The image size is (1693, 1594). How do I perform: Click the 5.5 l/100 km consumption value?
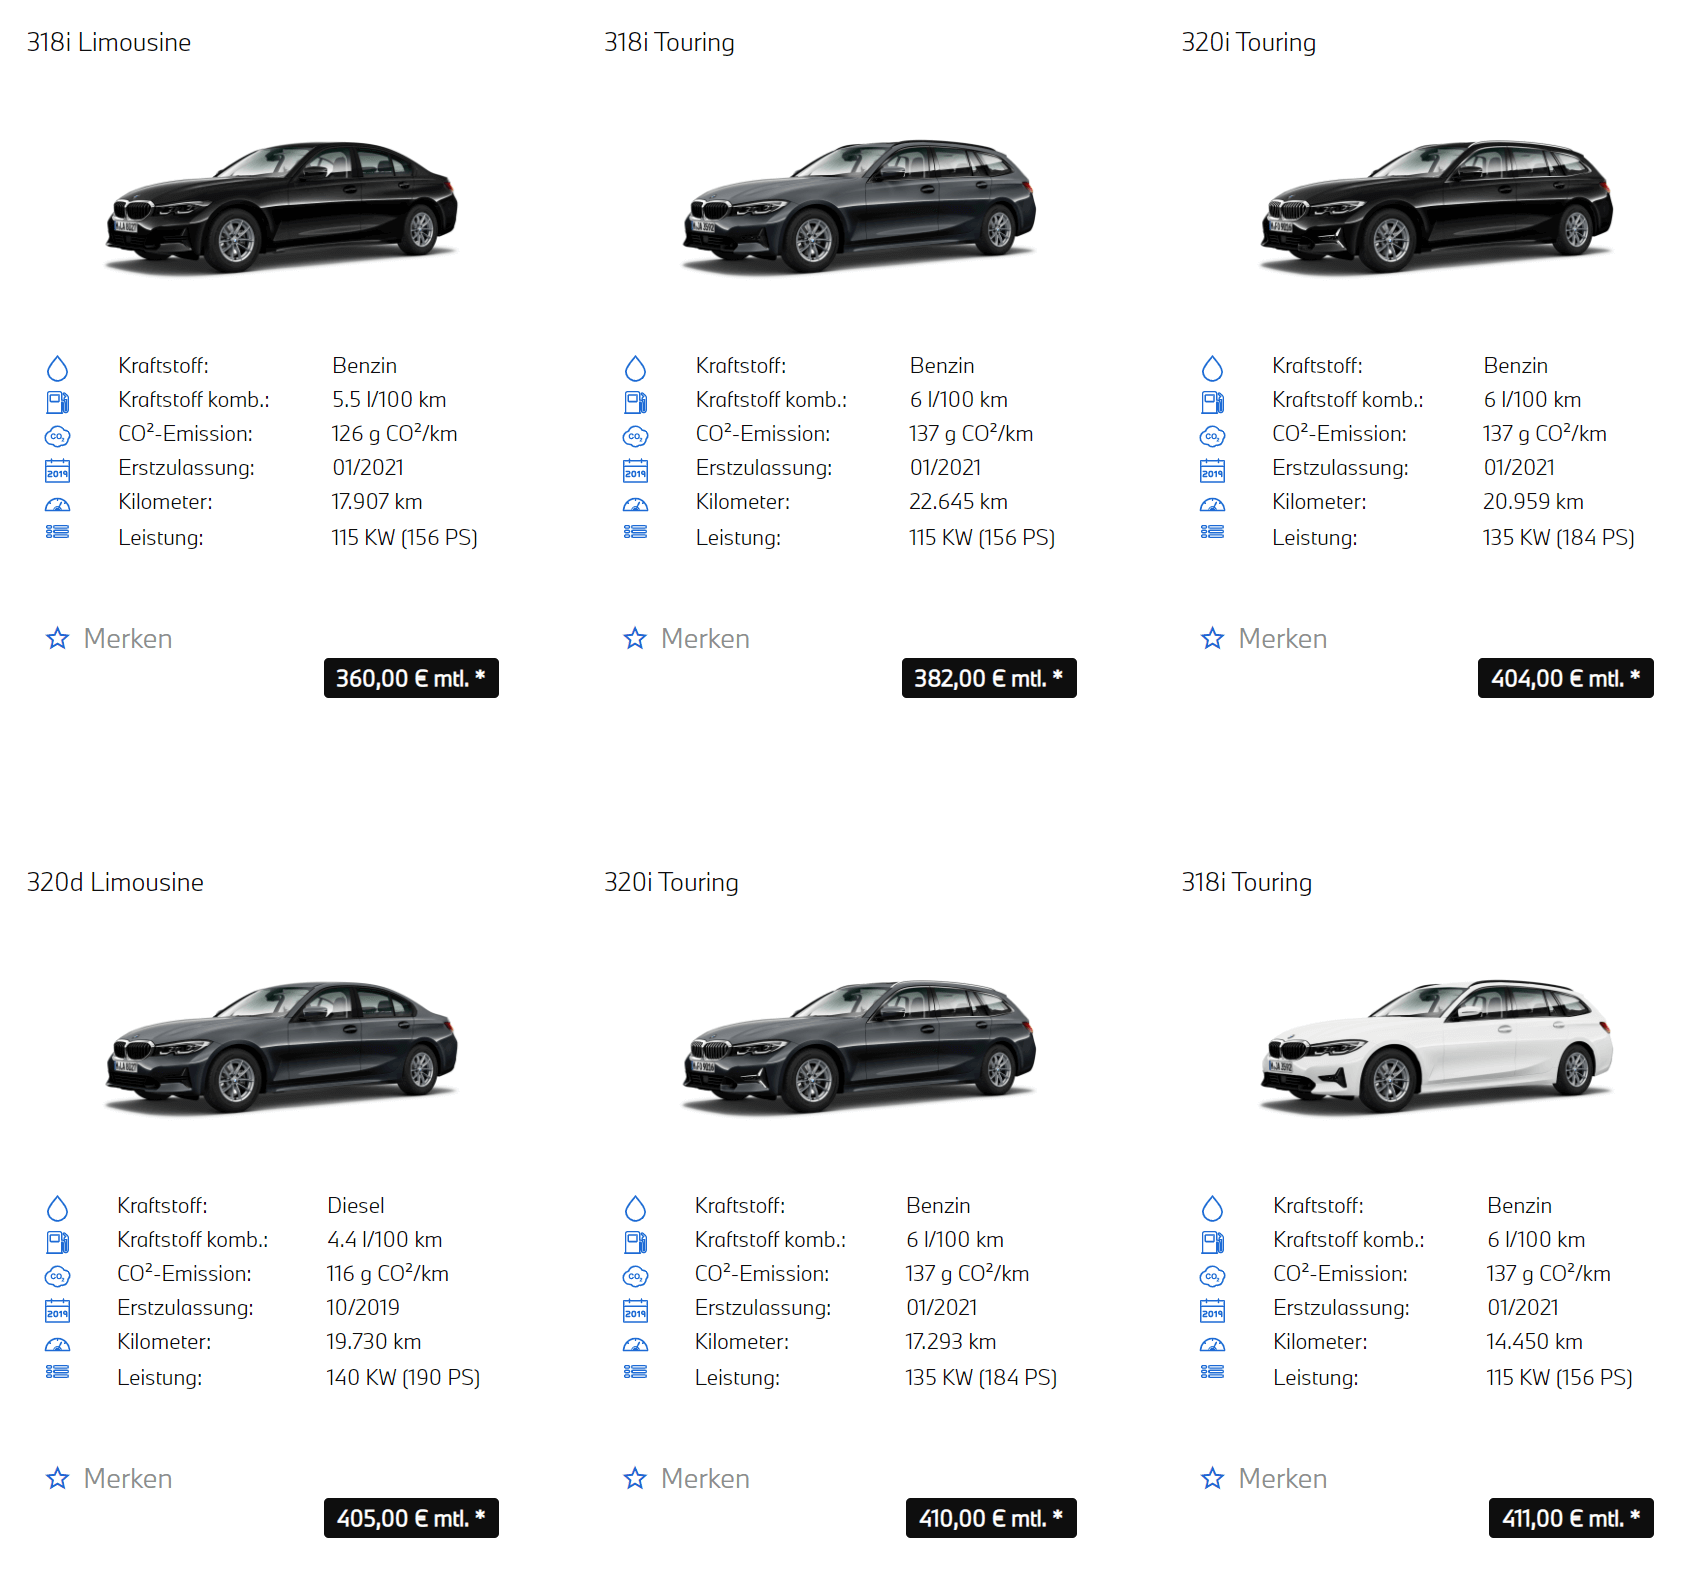click(389, 400)
